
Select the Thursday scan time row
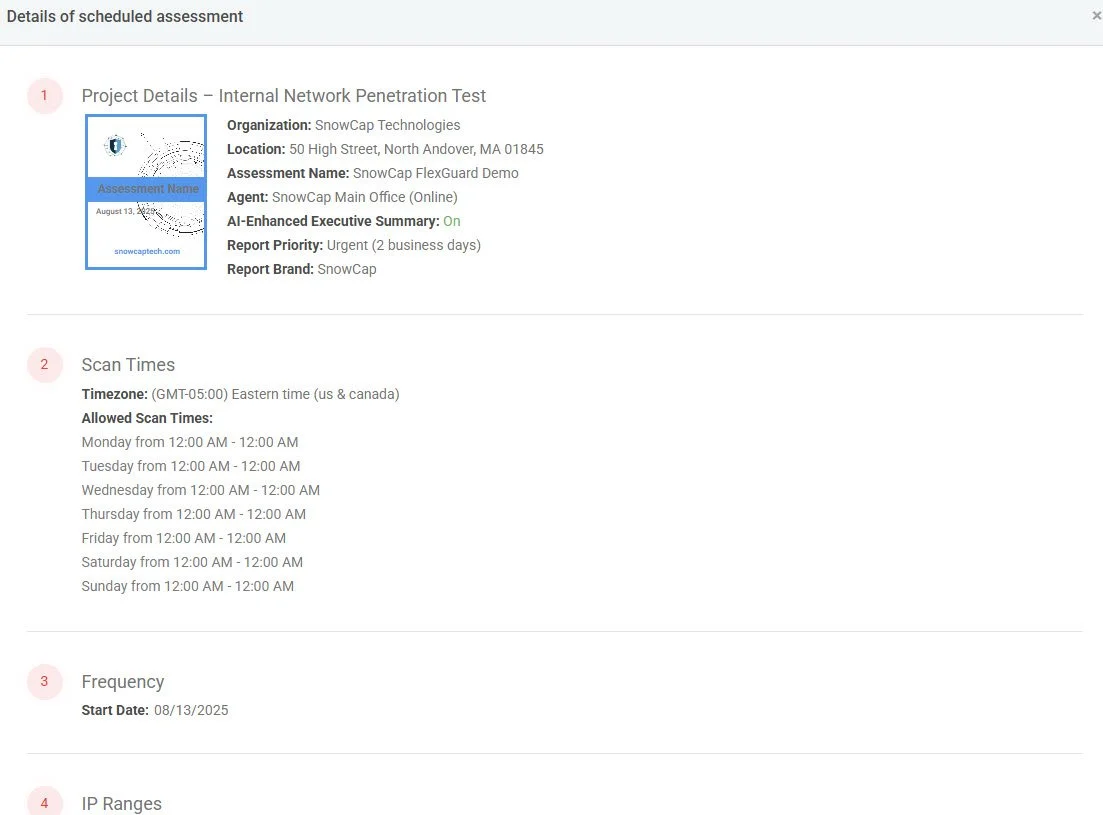(193, 513)
